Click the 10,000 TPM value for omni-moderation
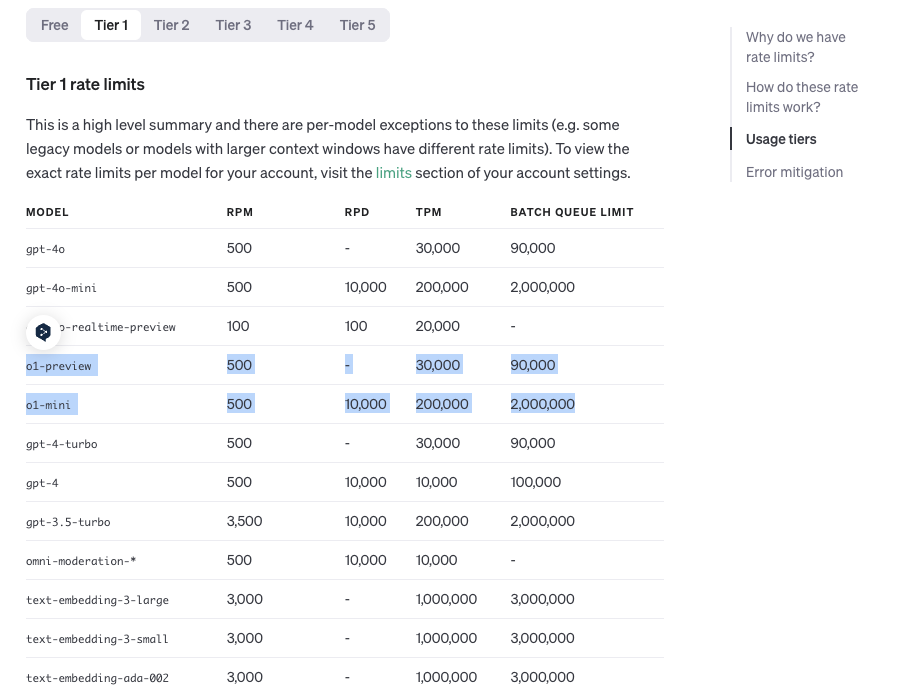 click(436, 560)
